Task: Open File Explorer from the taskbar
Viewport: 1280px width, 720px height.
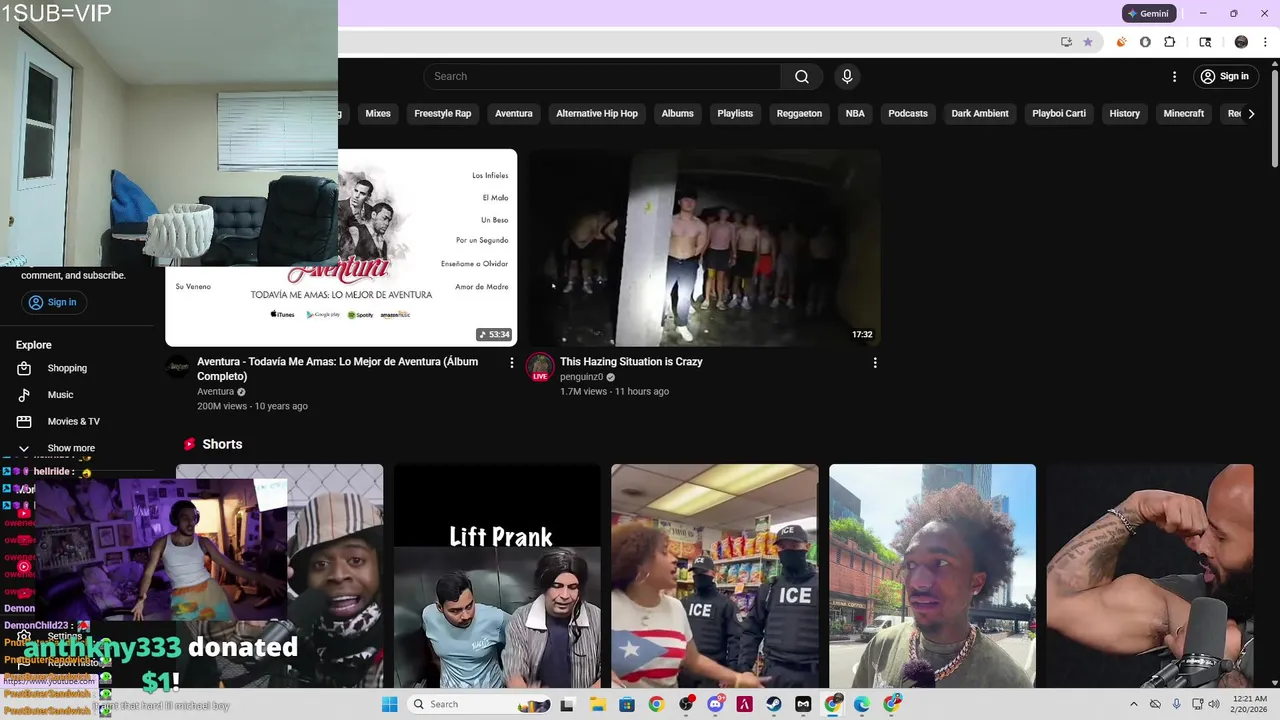Action: coord(597,704)
